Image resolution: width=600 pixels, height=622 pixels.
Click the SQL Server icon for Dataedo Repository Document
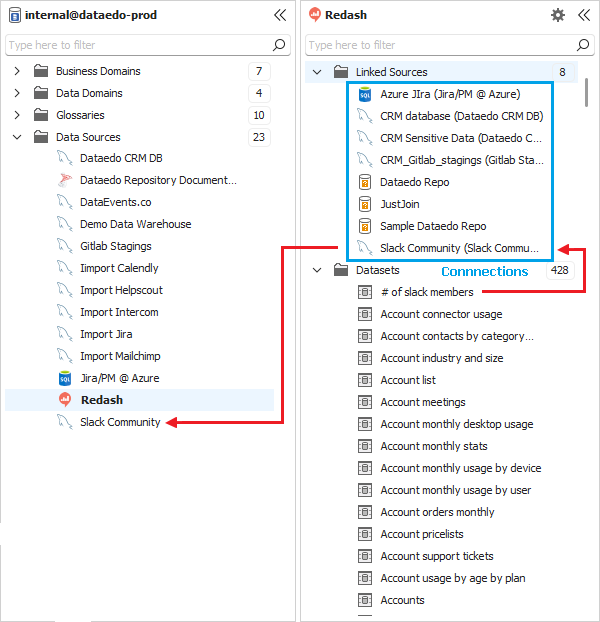coord(65,180)
